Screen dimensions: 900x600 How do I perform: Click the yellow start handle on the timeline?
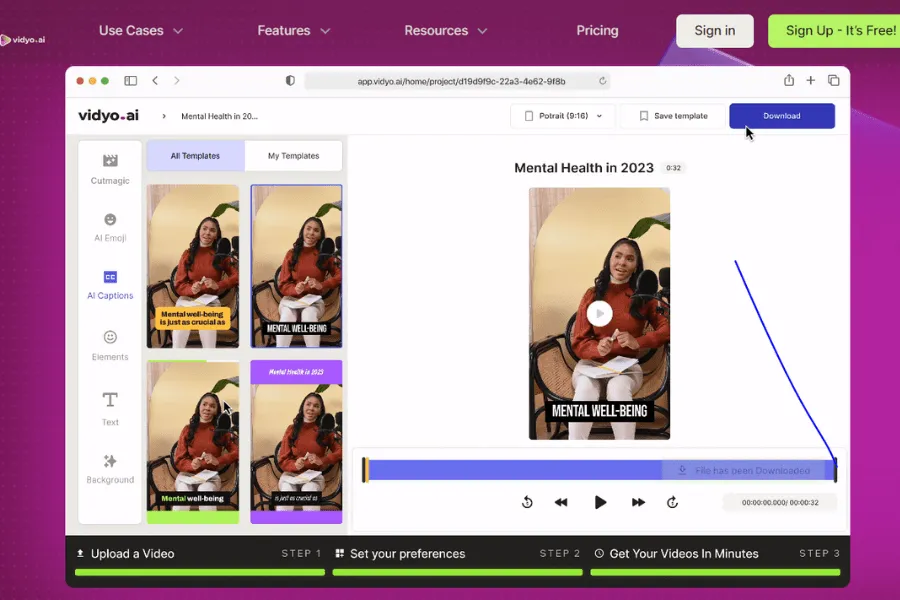click(x=365, y=470)
